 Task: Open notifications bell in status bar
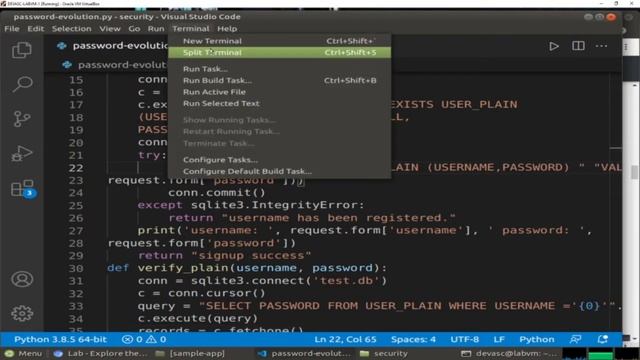[x=602, y=339]
